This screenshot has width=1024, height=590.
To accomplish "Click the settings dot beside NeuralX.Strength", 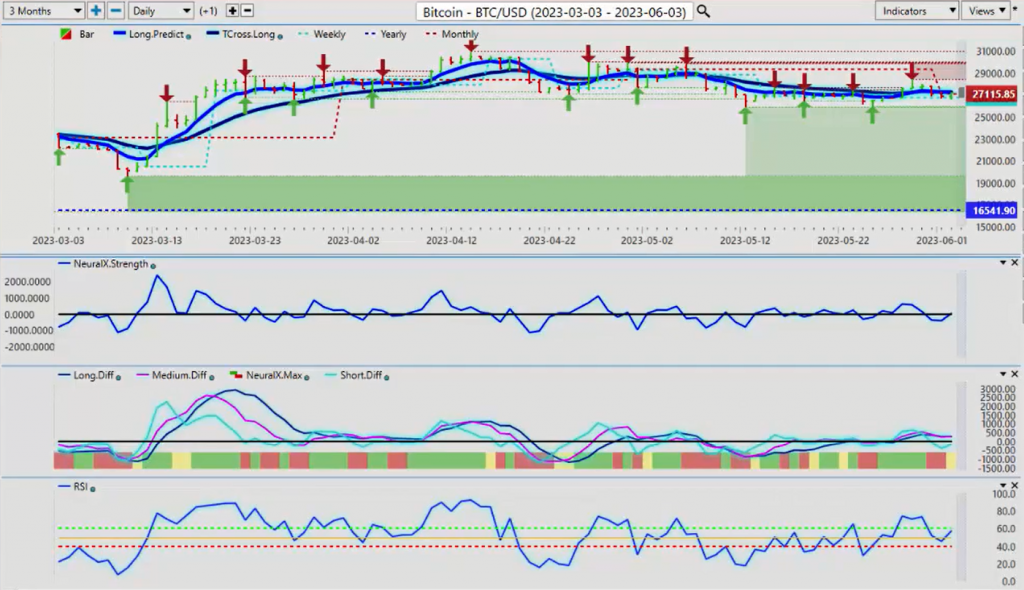I will tap(153, 266).
